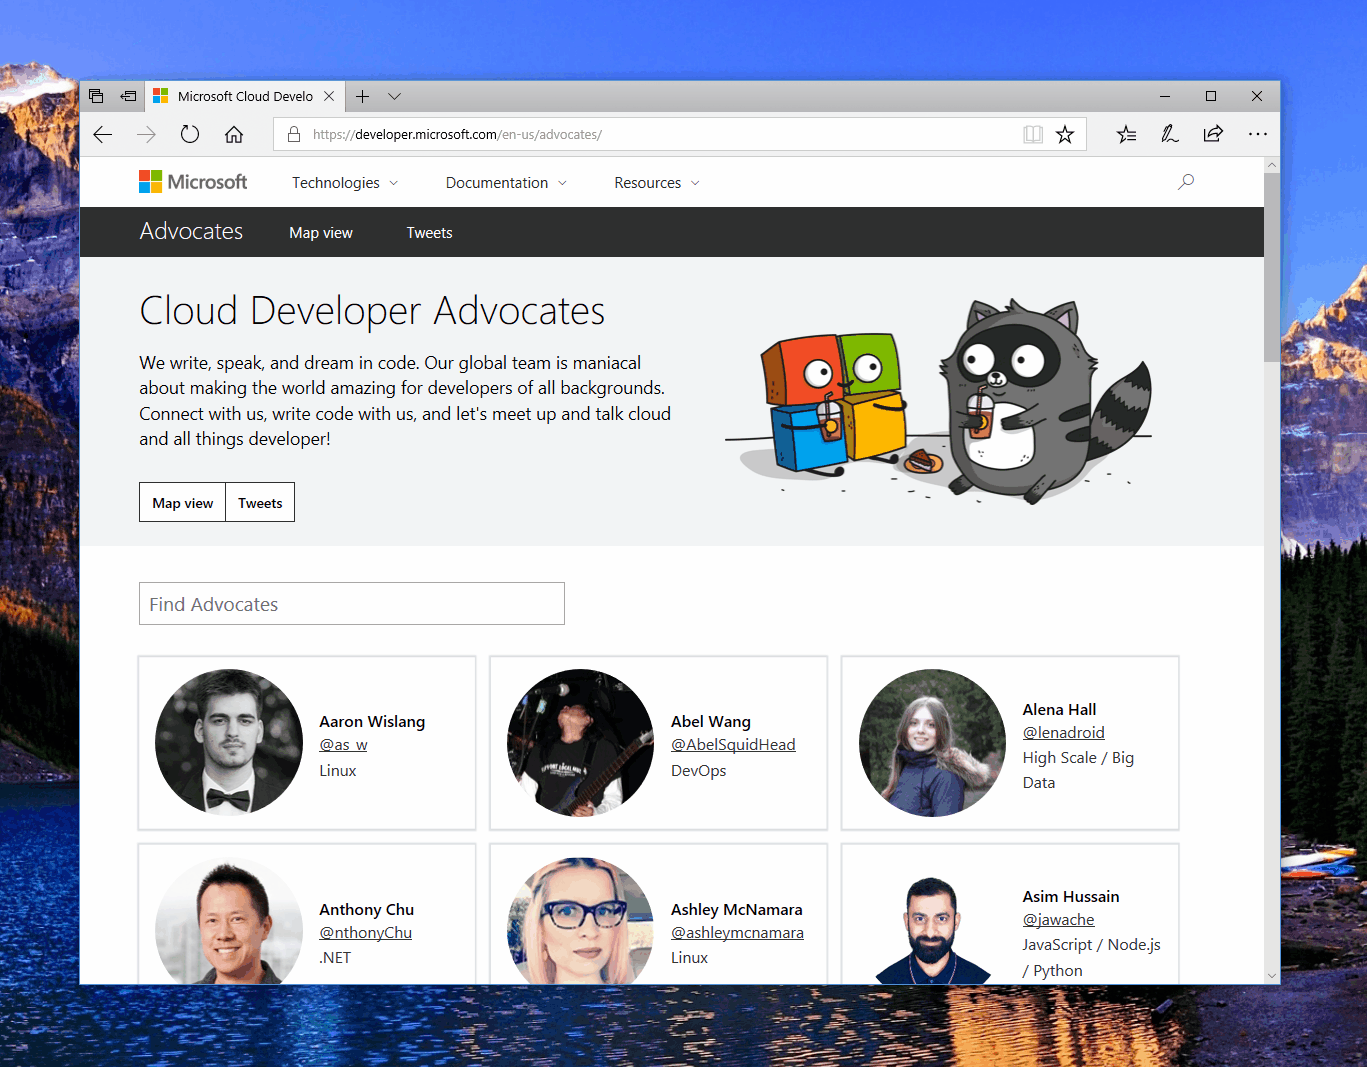Open Map view in the dark navigation bar

tap(321, 233)
